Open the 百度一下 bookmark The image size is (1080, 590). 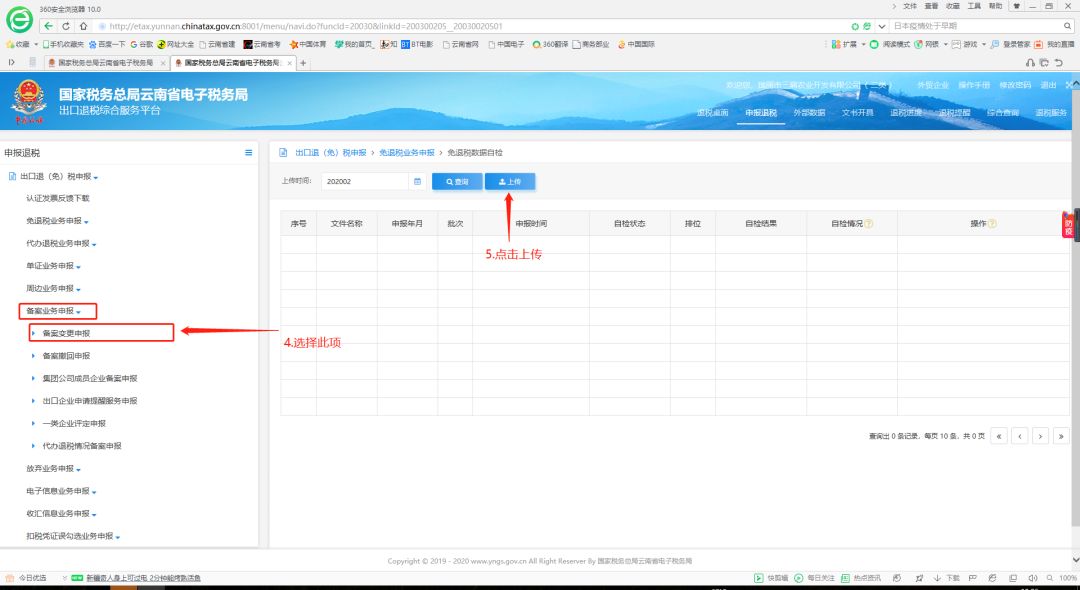[107, 44]
